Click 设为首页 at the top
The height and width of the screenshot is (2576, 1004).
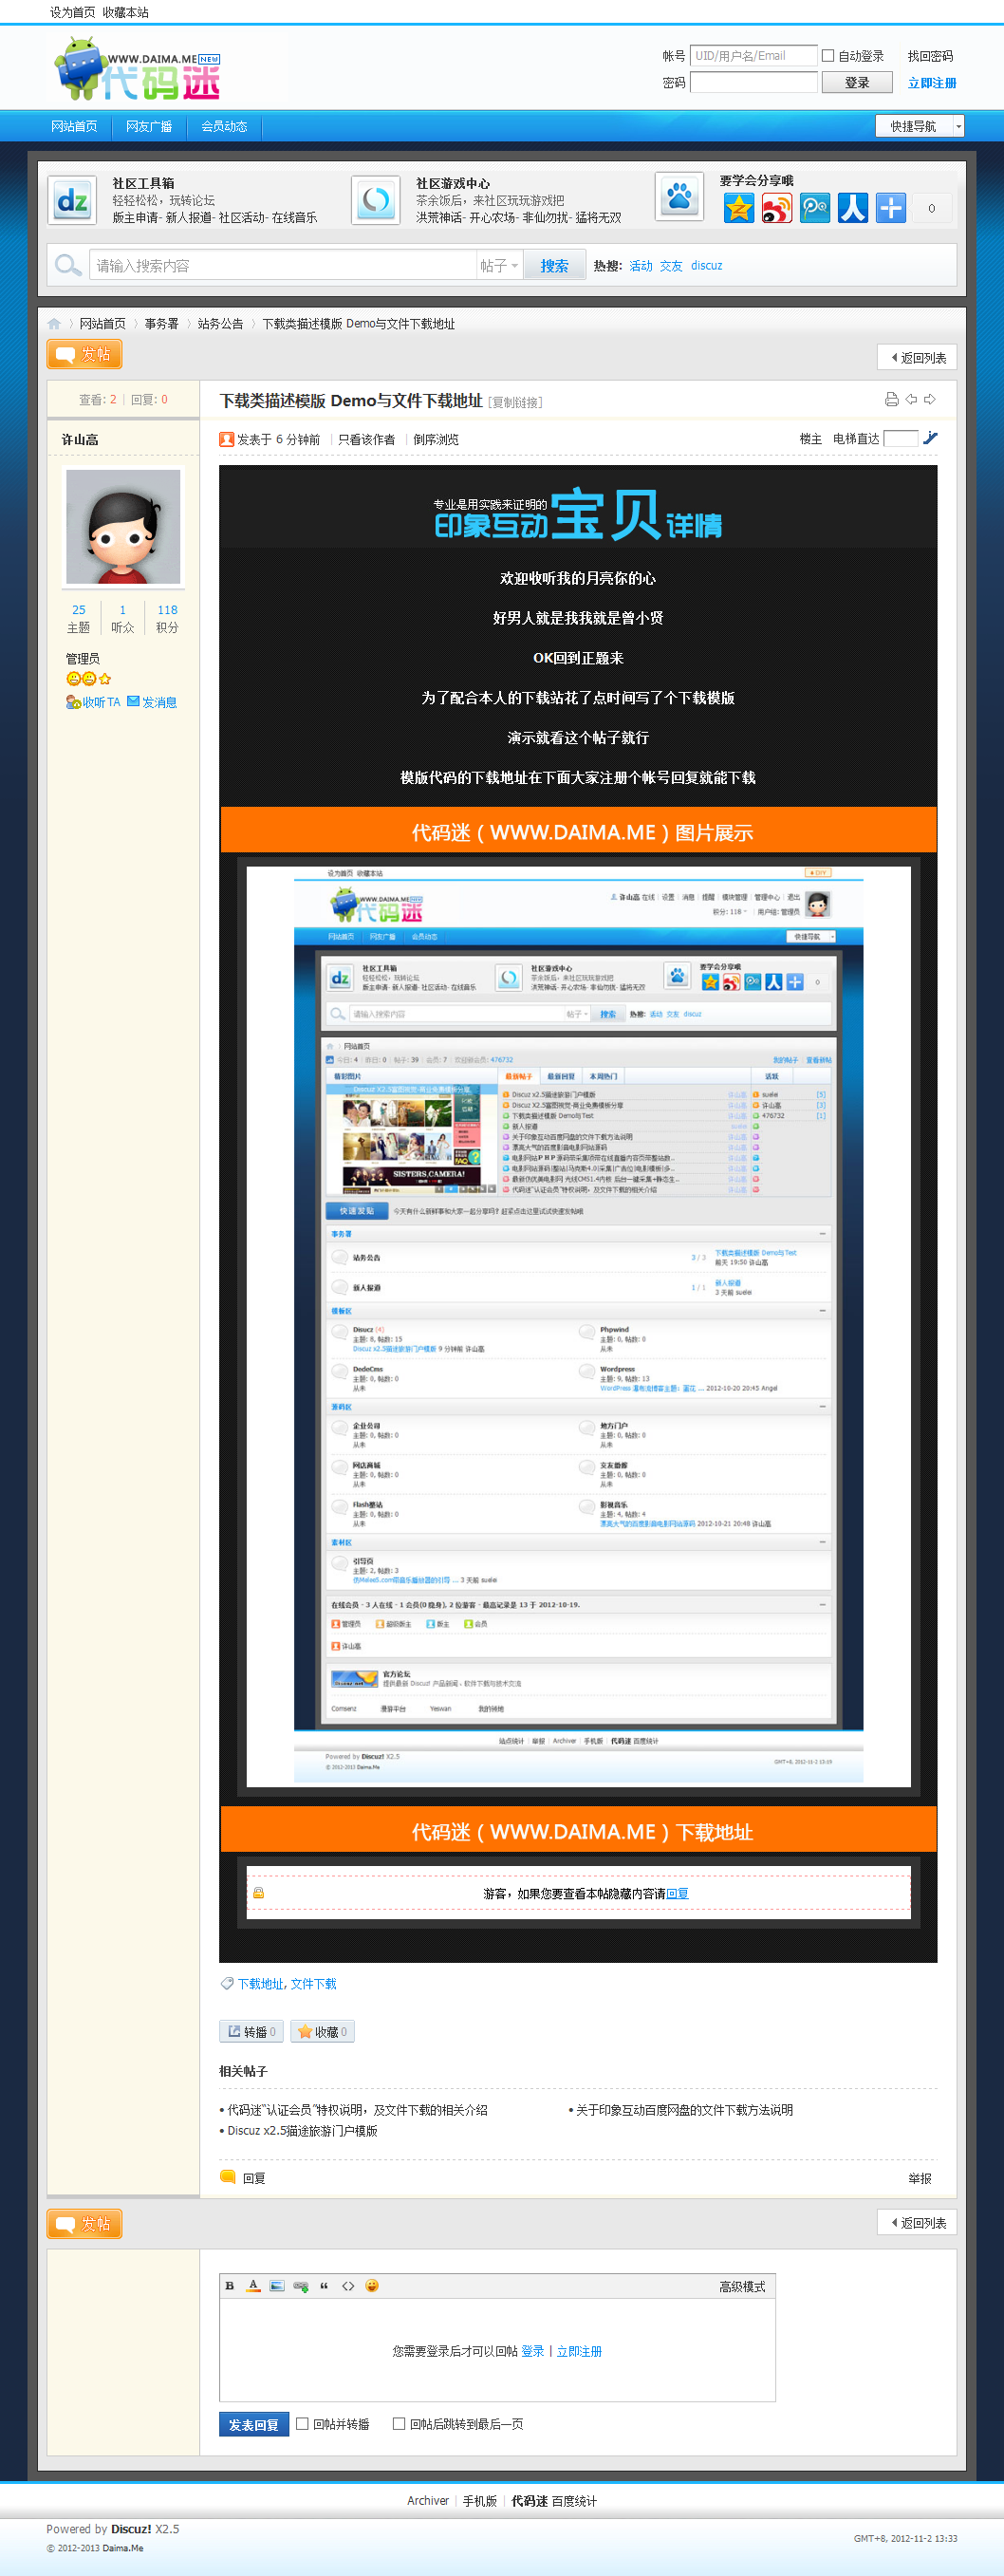pos(73,12)
